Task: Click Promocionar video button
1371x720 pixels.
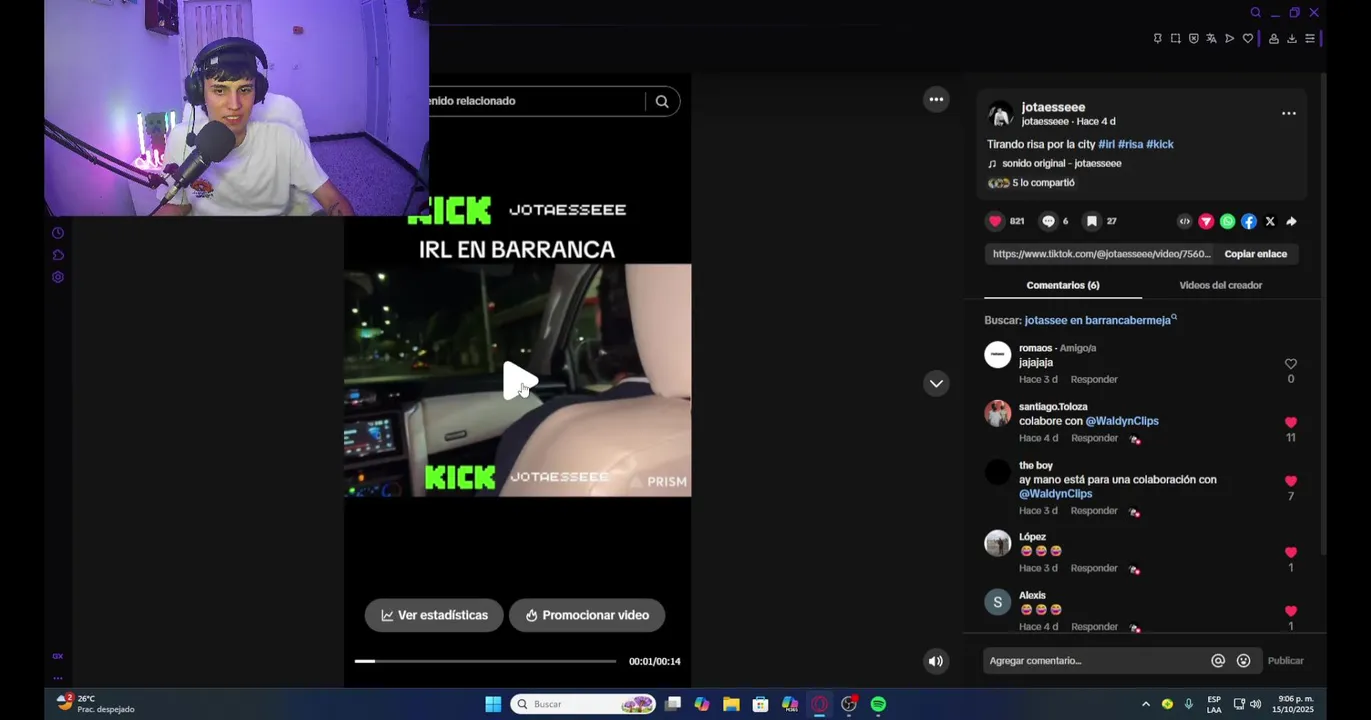Action: 587,615
